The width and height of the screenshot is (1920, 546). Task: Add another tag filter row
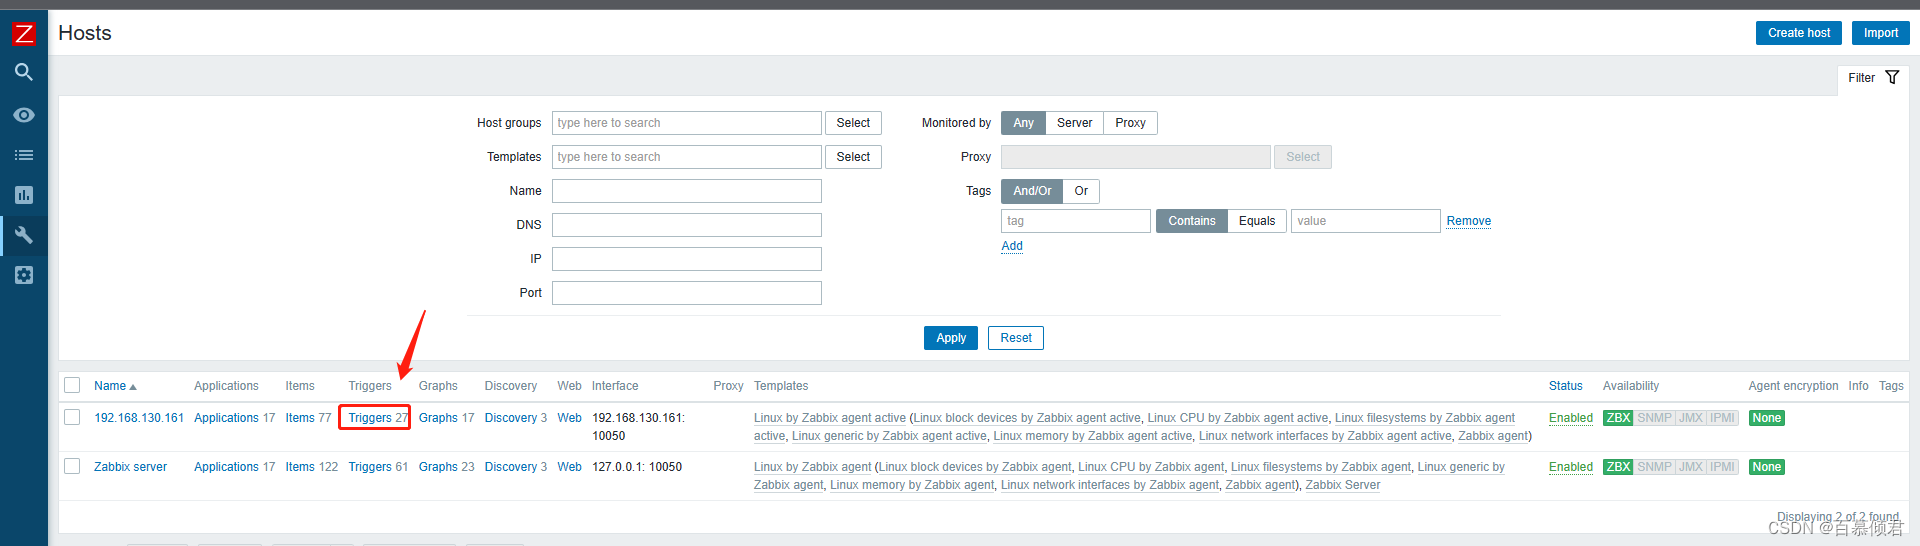(1012, 246)
